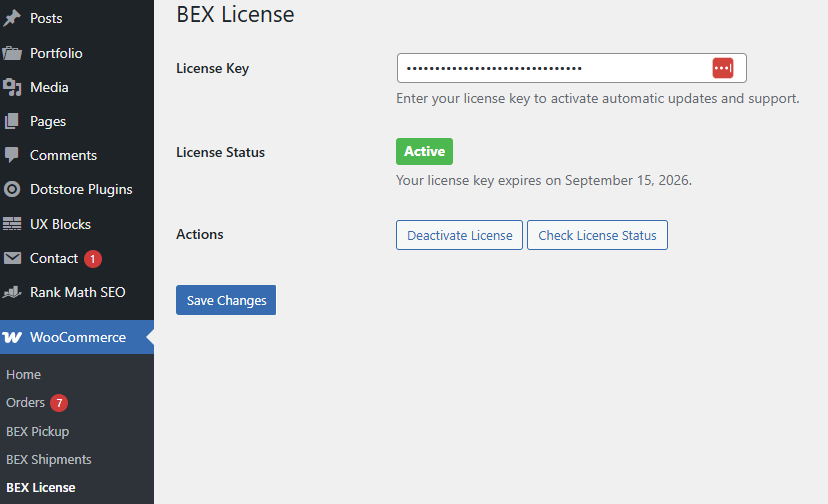The width and height of the screenshot is (828, 504).
Task: Open the Contact menu item
Action: [x=54, y=258]
